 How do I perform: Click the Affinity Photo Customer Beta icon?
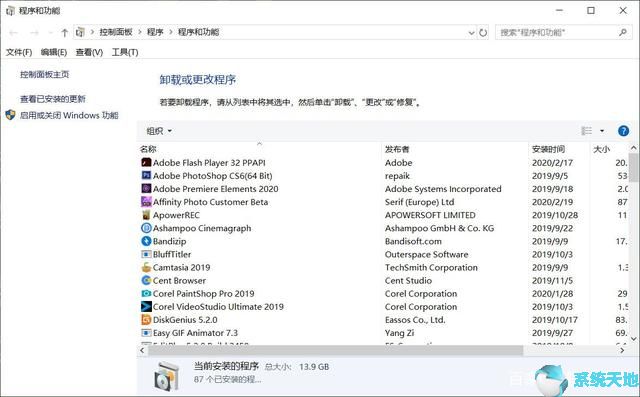tap(146, 202)
